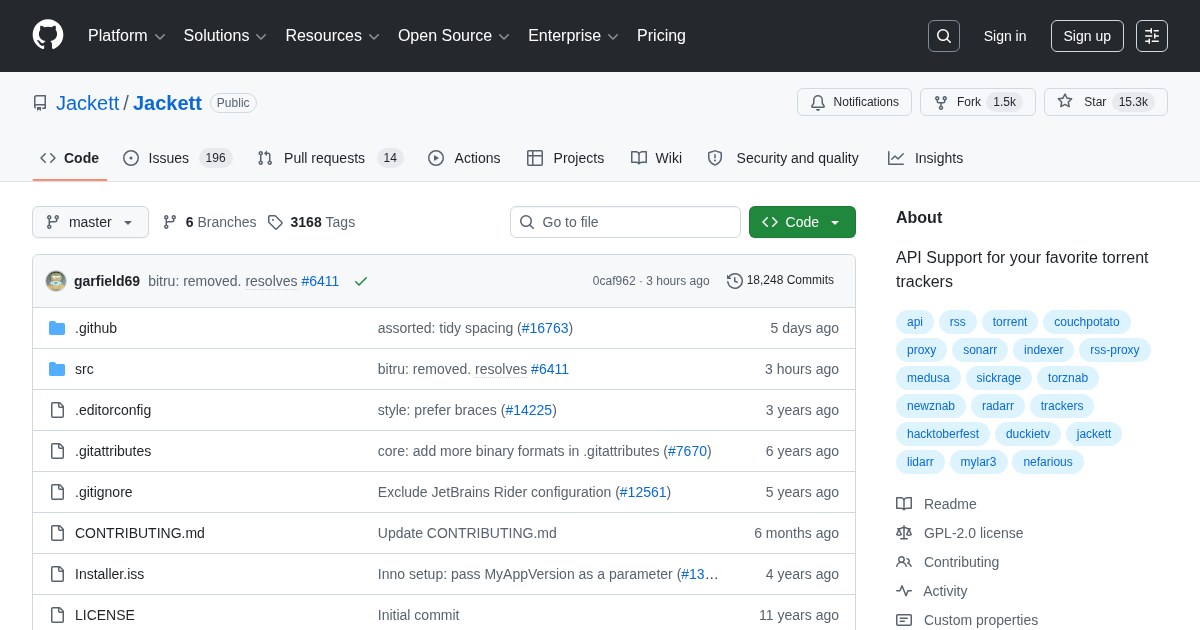Switch to the Code tab
This screenshot has height=630, width=1200.
click(70, 158)
